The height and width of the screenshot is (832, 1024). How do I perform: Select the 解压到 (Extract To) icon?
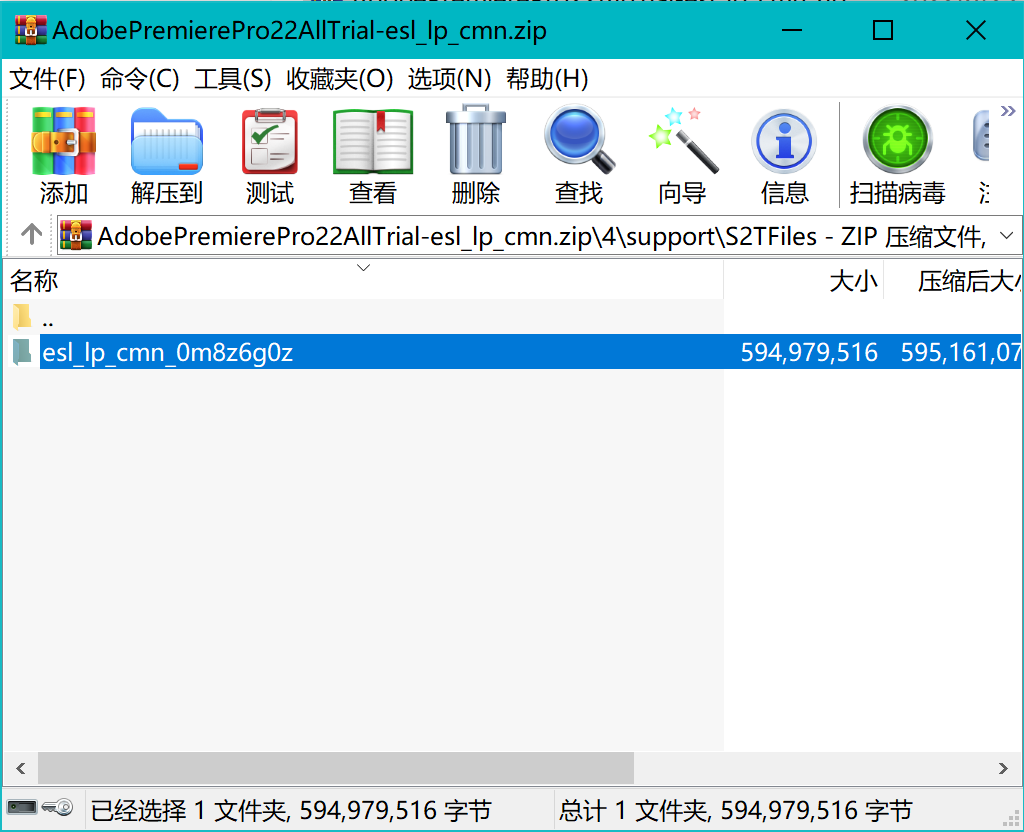pos(166,150)
